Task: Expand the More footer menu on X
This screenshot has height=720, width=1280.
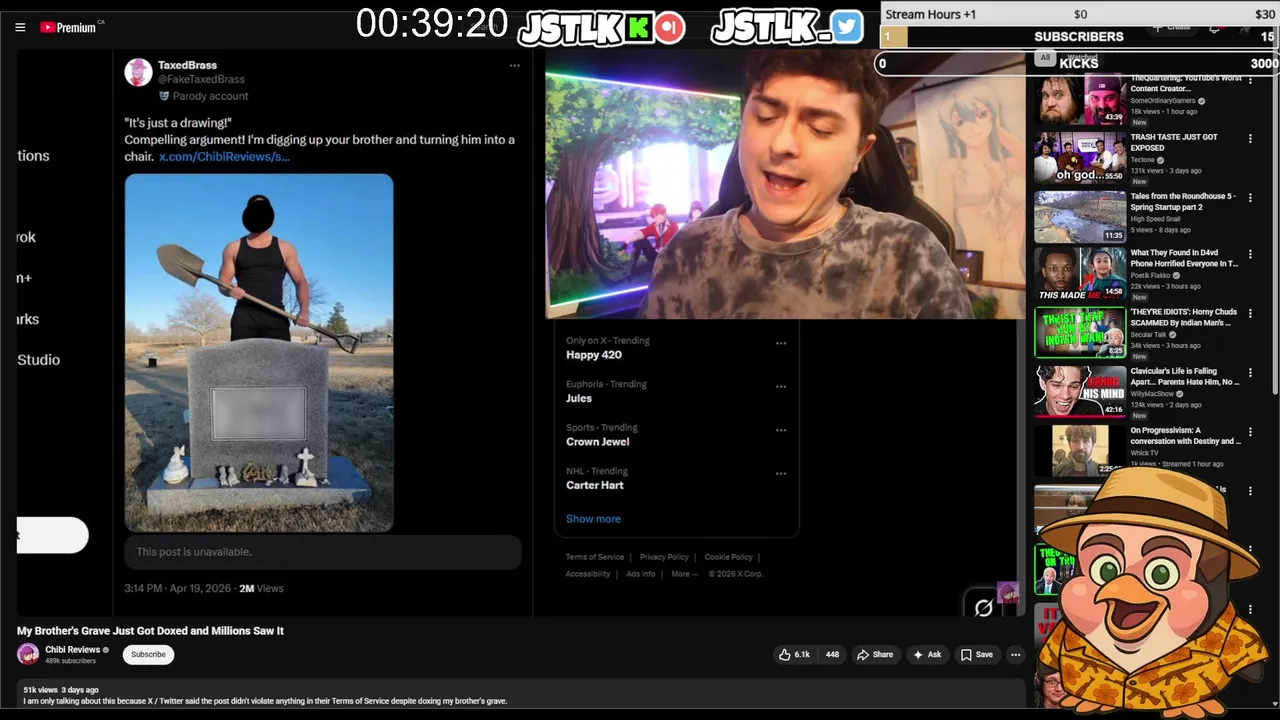Action: 685,574
